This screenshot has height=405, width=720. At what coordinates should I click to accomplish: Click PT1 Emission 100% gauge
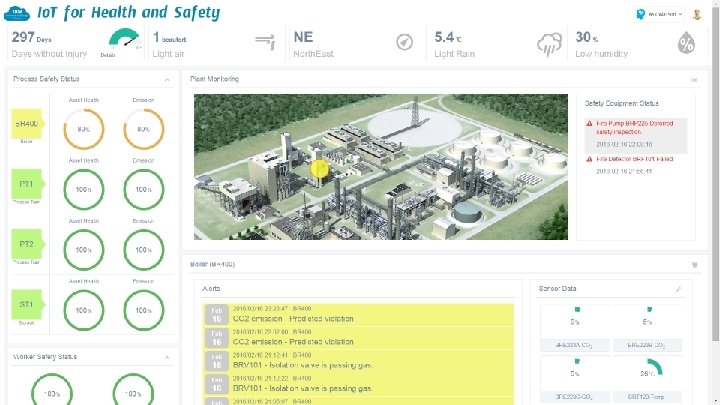144,189
